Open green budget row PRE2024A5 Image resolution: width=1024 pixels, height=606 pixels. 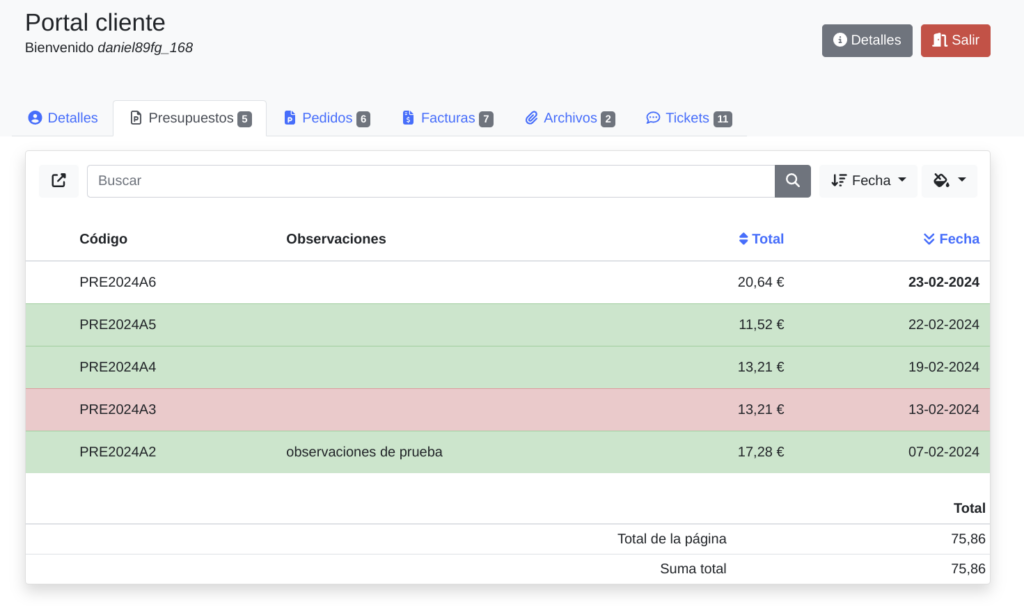point(118,325)
